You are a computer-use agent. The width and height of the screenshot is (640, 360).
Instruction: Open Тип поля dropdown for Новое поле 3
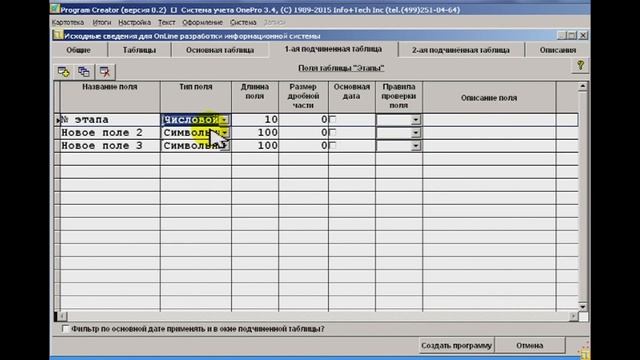[x=225, y=146]
